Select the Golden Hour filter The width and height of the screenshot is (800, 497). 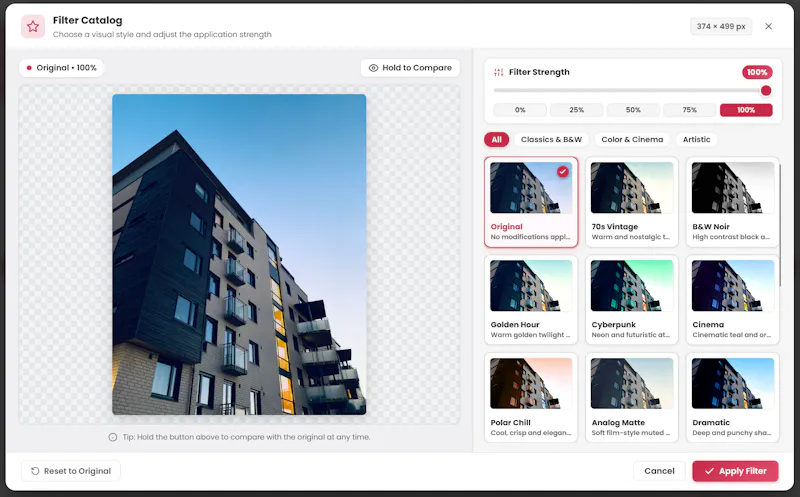click(x=531, y=300)
